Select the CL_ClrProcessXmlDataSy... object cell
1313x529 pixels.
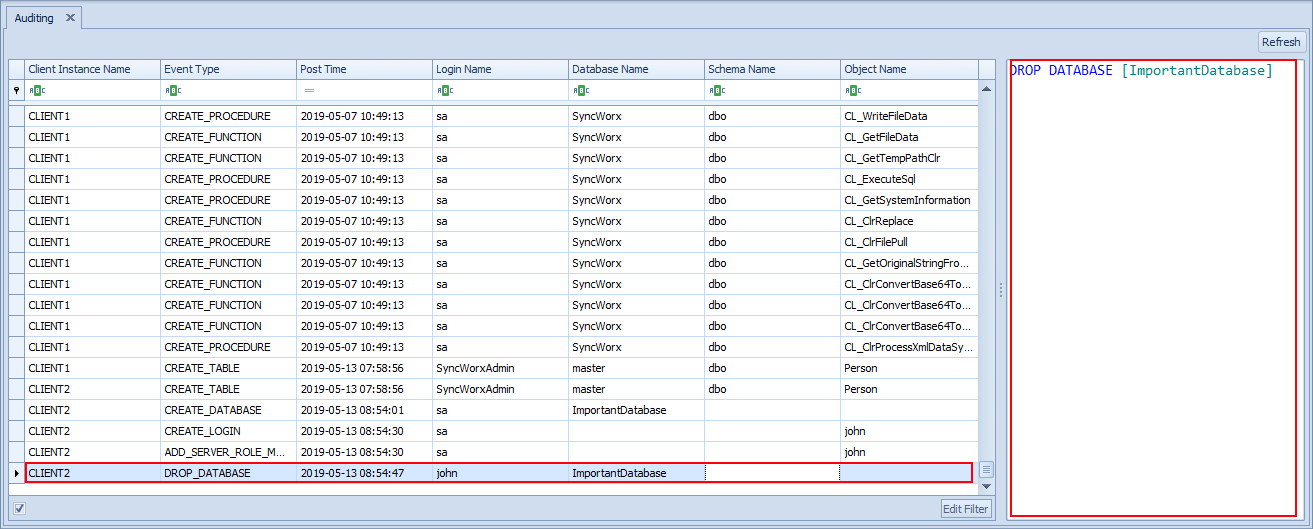[x=908, y=347]
